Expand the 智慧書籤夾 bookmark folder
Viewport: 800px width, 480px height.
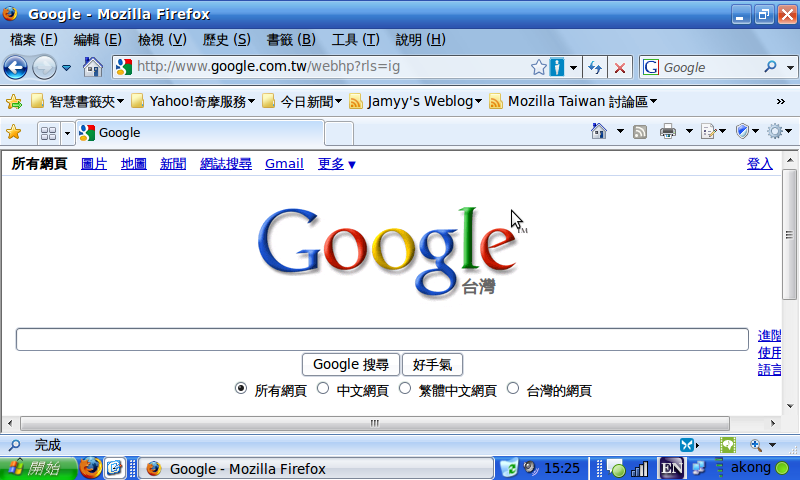pos(78,102)
